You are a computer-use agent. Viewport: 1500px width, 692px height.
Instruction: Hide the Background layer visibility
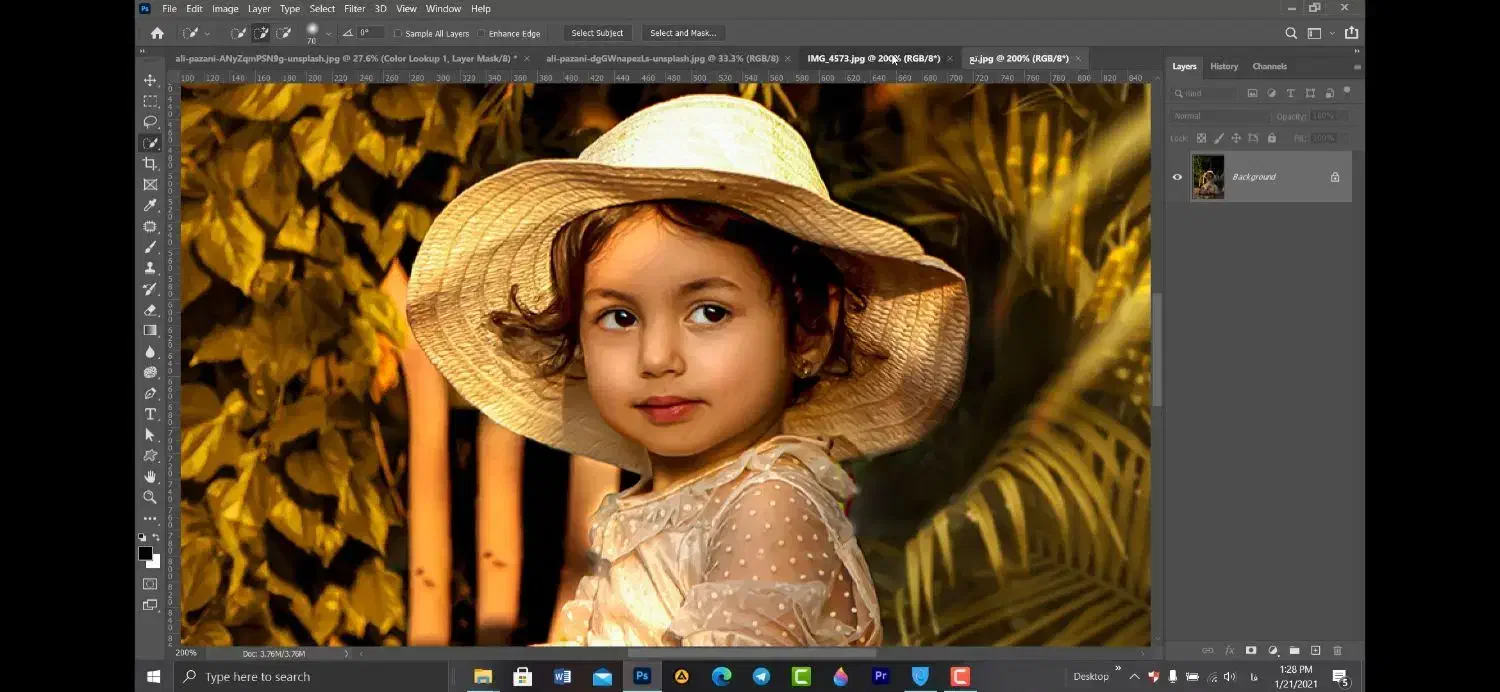(x=1177, y=176)
